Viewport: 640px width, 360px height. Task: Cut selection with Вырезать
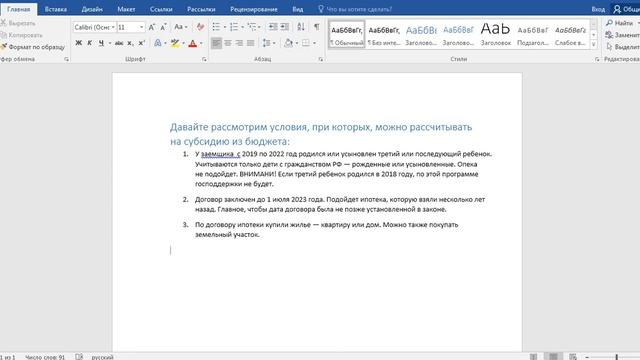(18, 23)
